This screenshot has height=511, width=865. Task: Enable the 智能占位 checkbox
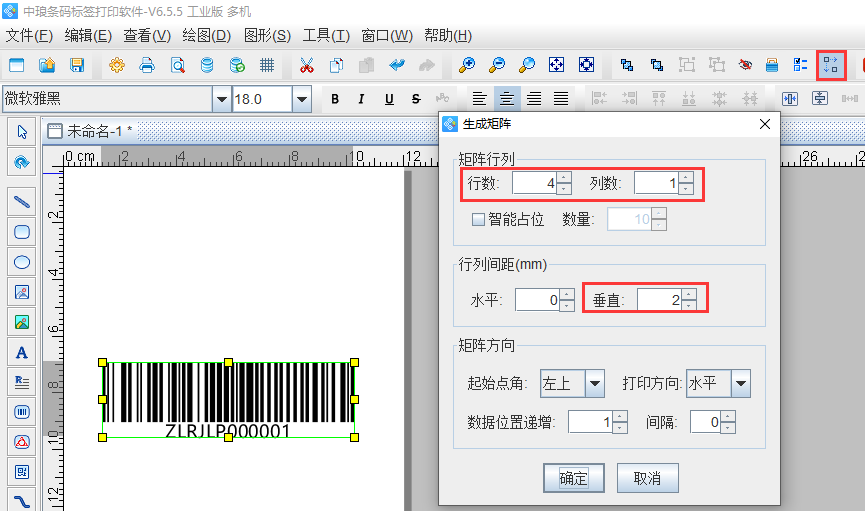click(478, 220)
